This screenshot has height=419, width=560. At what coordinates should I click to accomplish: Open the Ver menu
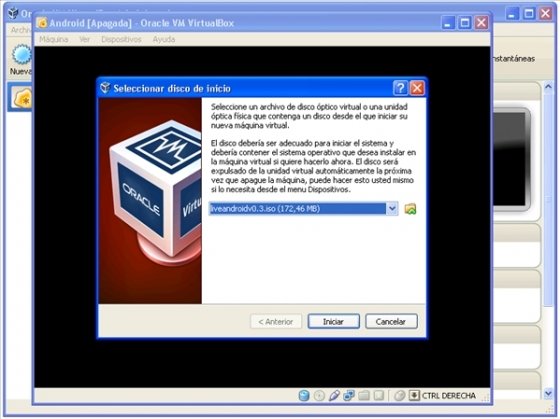coord(85,39)
